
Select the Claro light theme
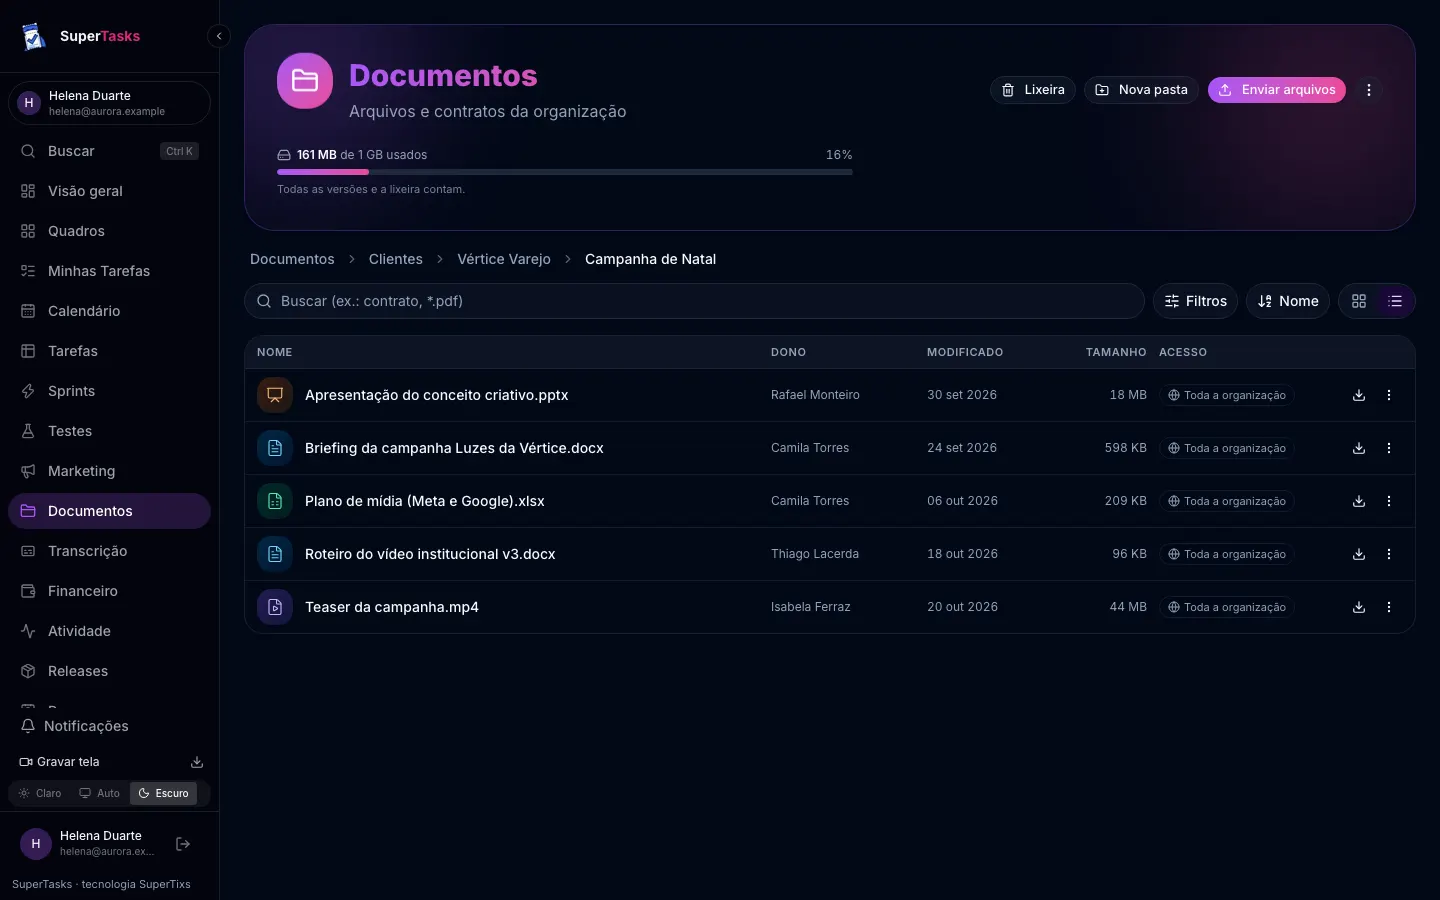pyautogui.click(x=40, y=793)
